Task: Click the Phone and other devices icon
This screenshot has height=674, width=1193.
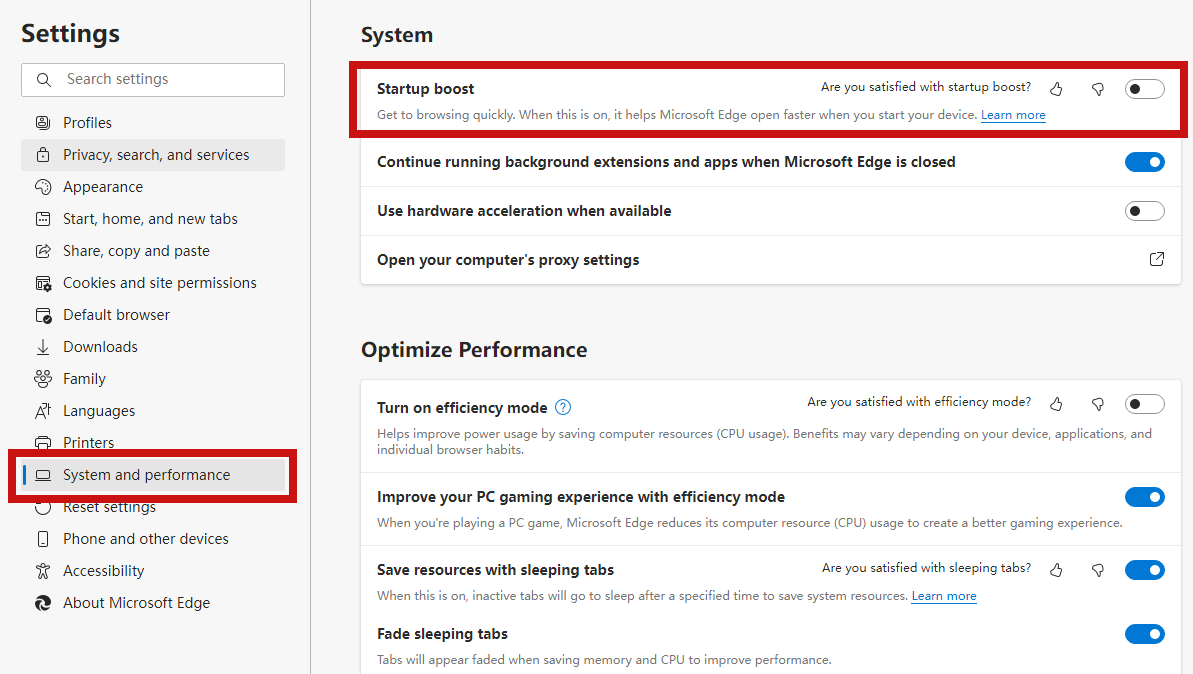Action: pos(43,539)
